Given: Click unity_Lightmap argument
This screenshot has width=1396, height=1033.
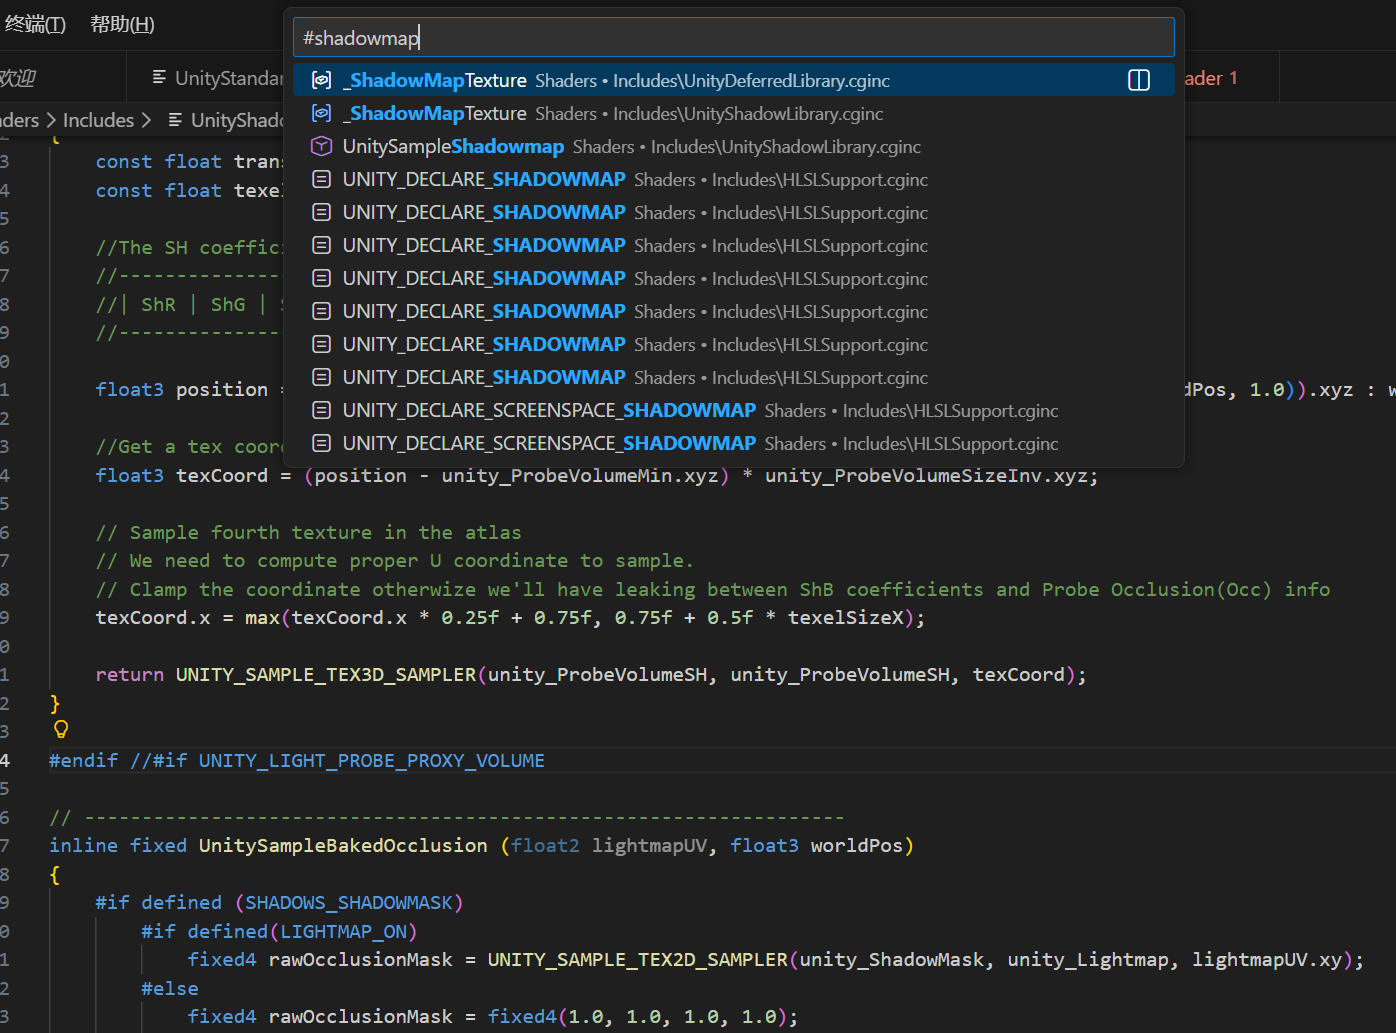Looking at the screenshot, I should point(1088,959).
